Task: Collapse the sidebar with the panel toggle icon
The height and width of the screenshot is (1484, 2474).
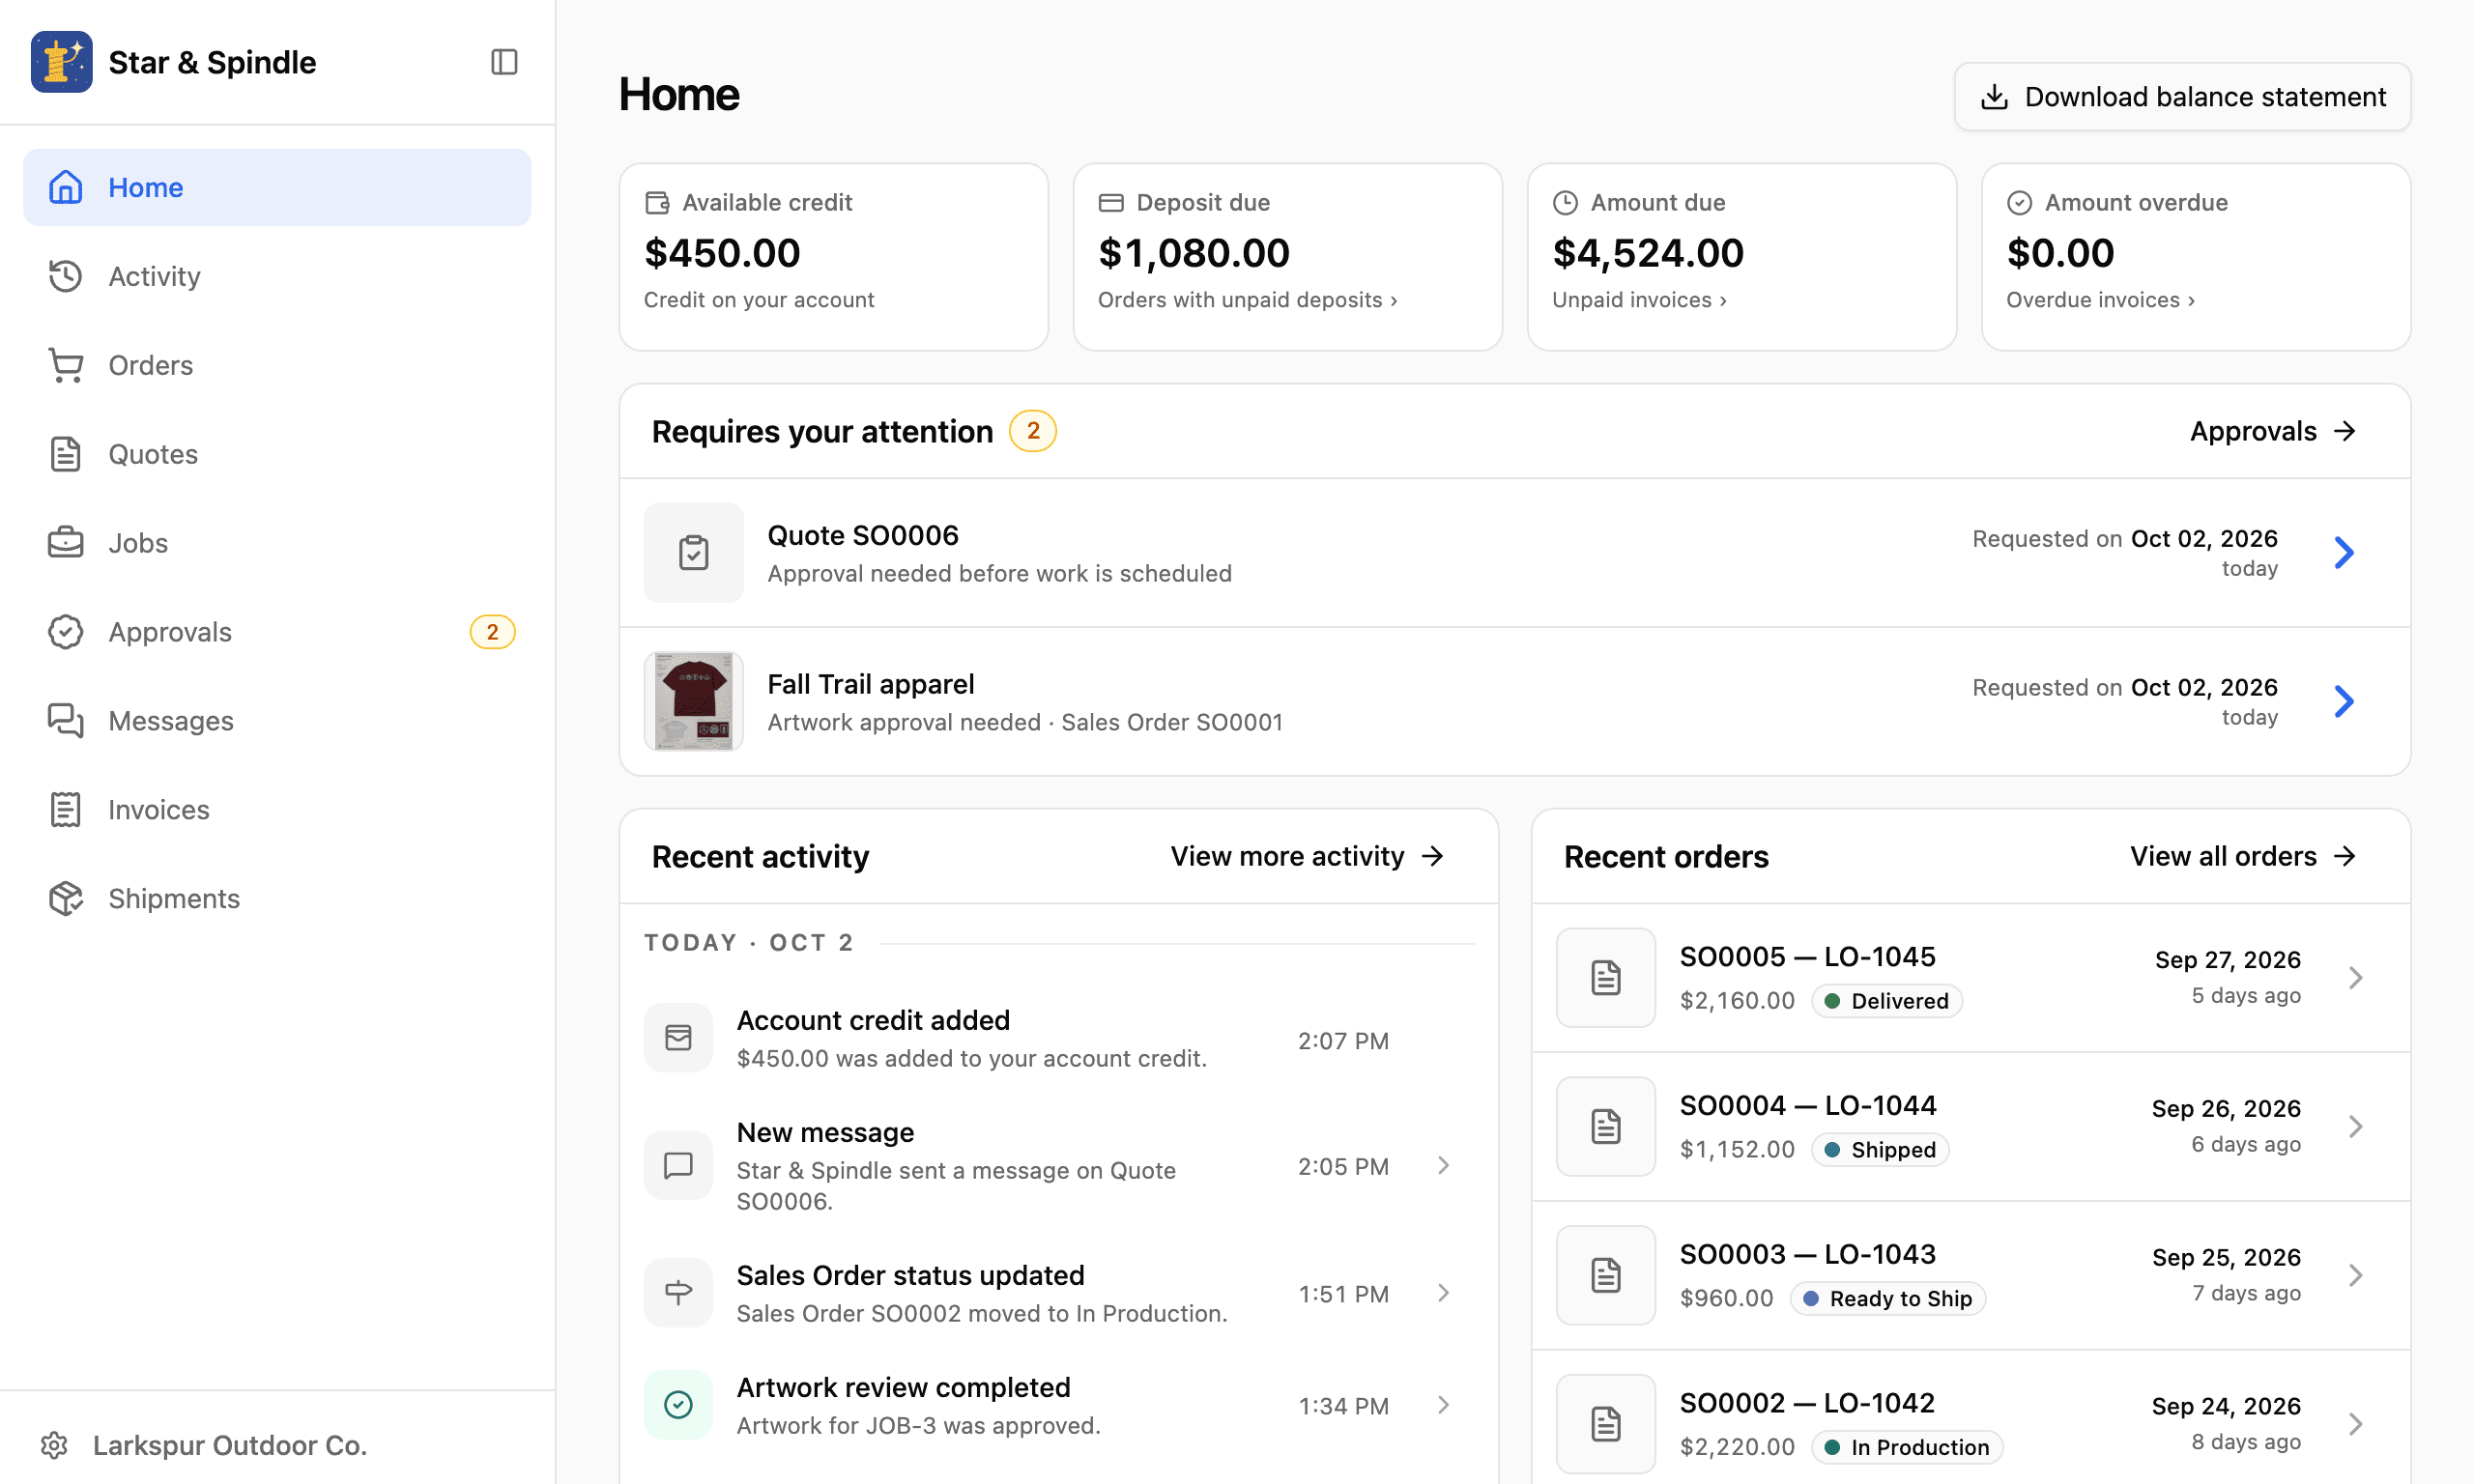Action: pos(504,62)
